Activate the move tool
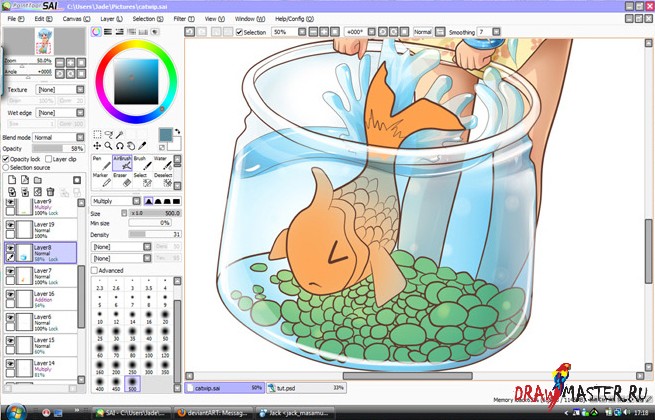The height and width of the screenshot is (420, 655). [x=97, y=145]
